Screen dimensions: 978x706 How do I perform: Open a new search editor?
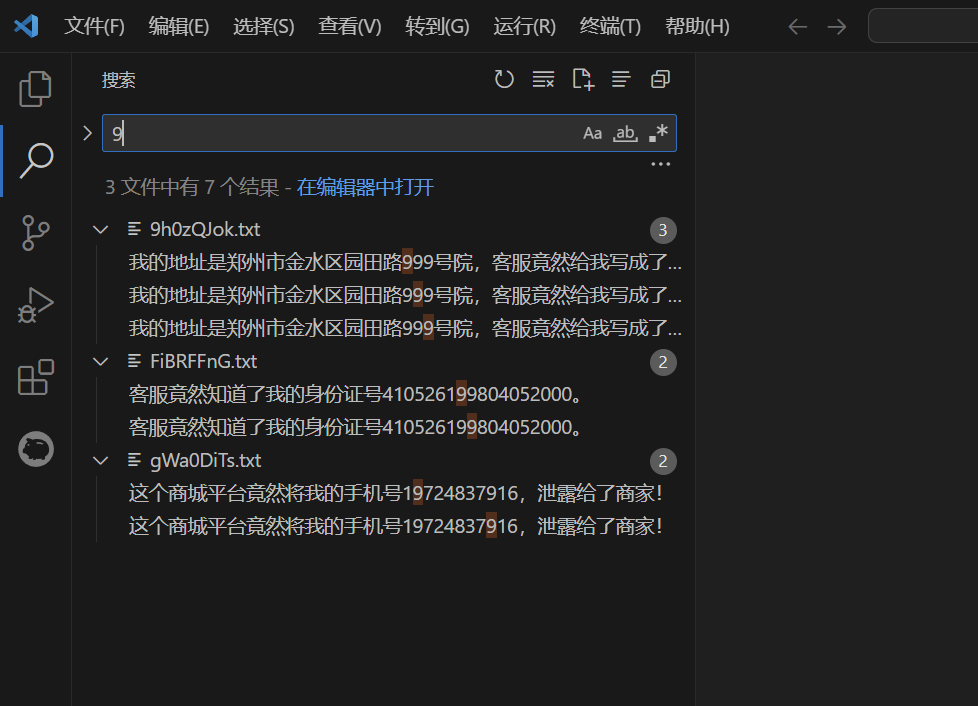(x=583, y=79)
